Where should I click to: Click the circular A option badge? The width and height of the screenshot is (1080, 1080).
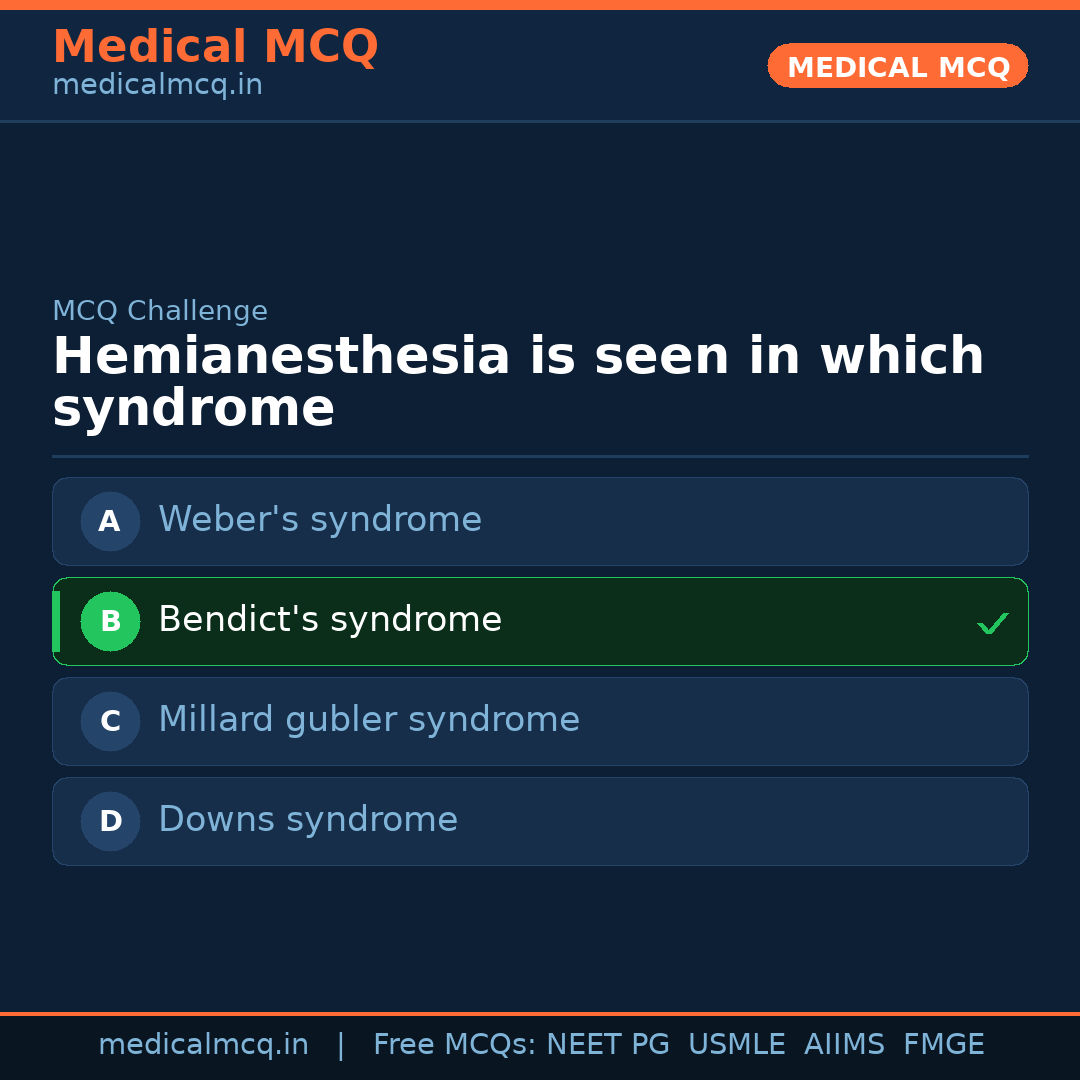[x=110, y=521]
